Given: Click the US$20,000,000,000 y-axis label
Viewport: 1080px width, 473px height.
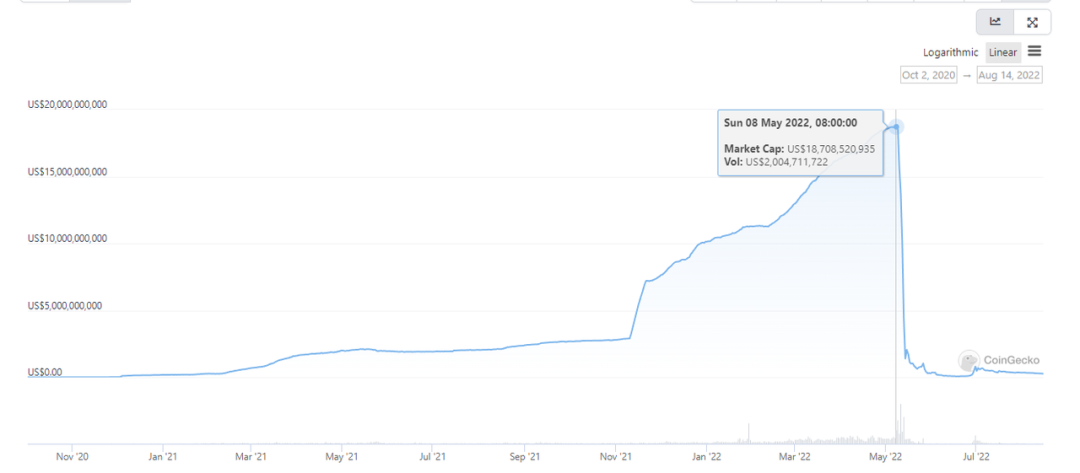Looking at the screenshot, I should point(67,105).
